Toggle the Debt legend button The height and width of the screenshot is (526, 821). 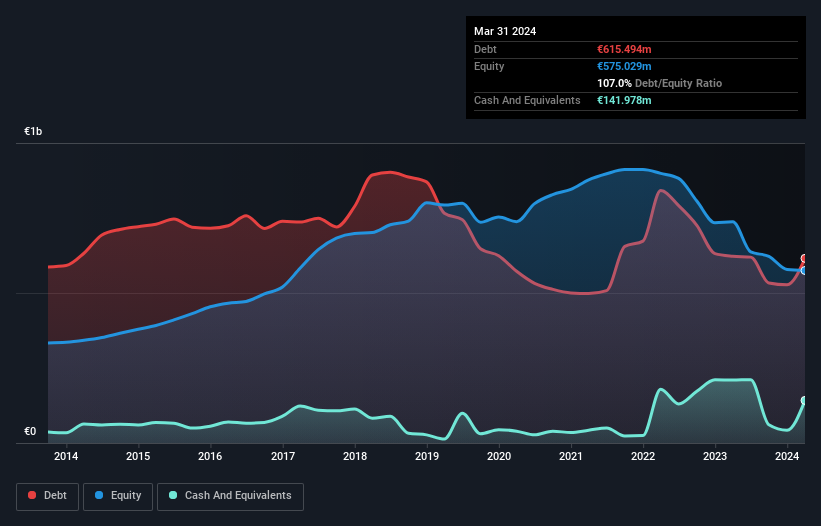(48, 496)
